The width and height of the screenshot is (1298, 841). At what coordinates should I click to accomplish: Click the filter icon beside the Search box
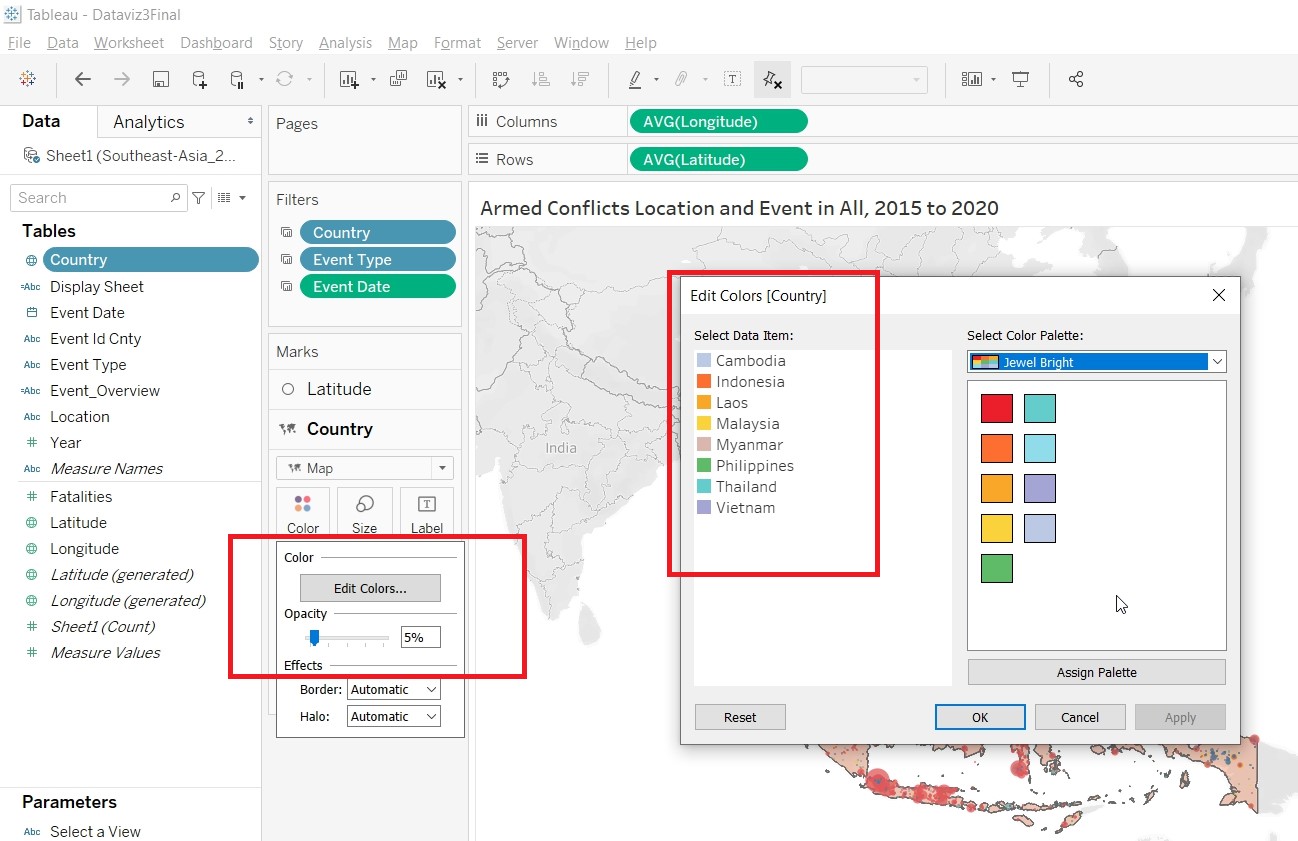click(x=199, y=198)
